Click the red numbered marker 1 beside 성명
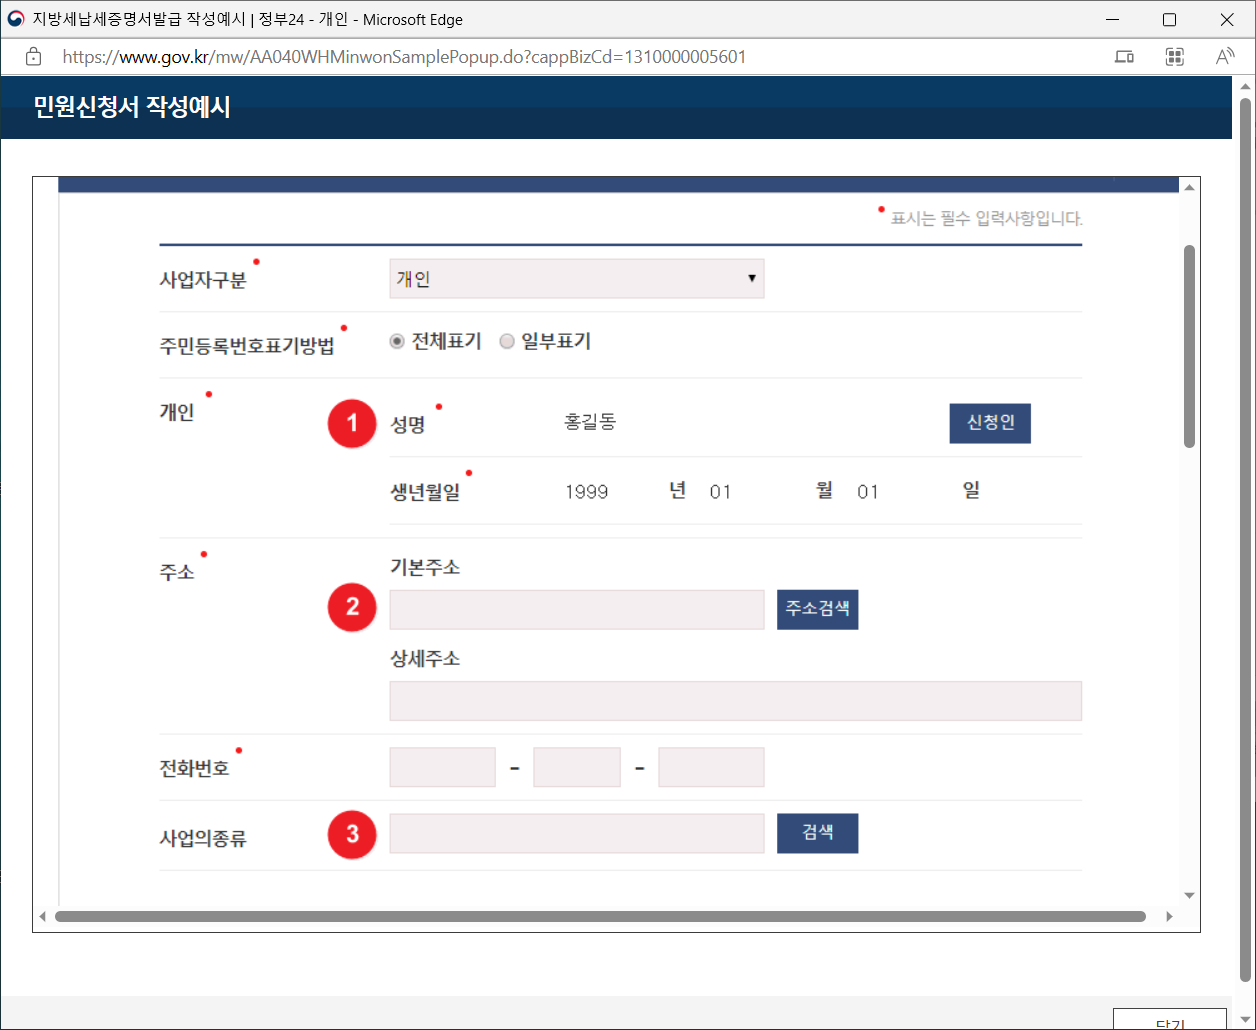 352,423
